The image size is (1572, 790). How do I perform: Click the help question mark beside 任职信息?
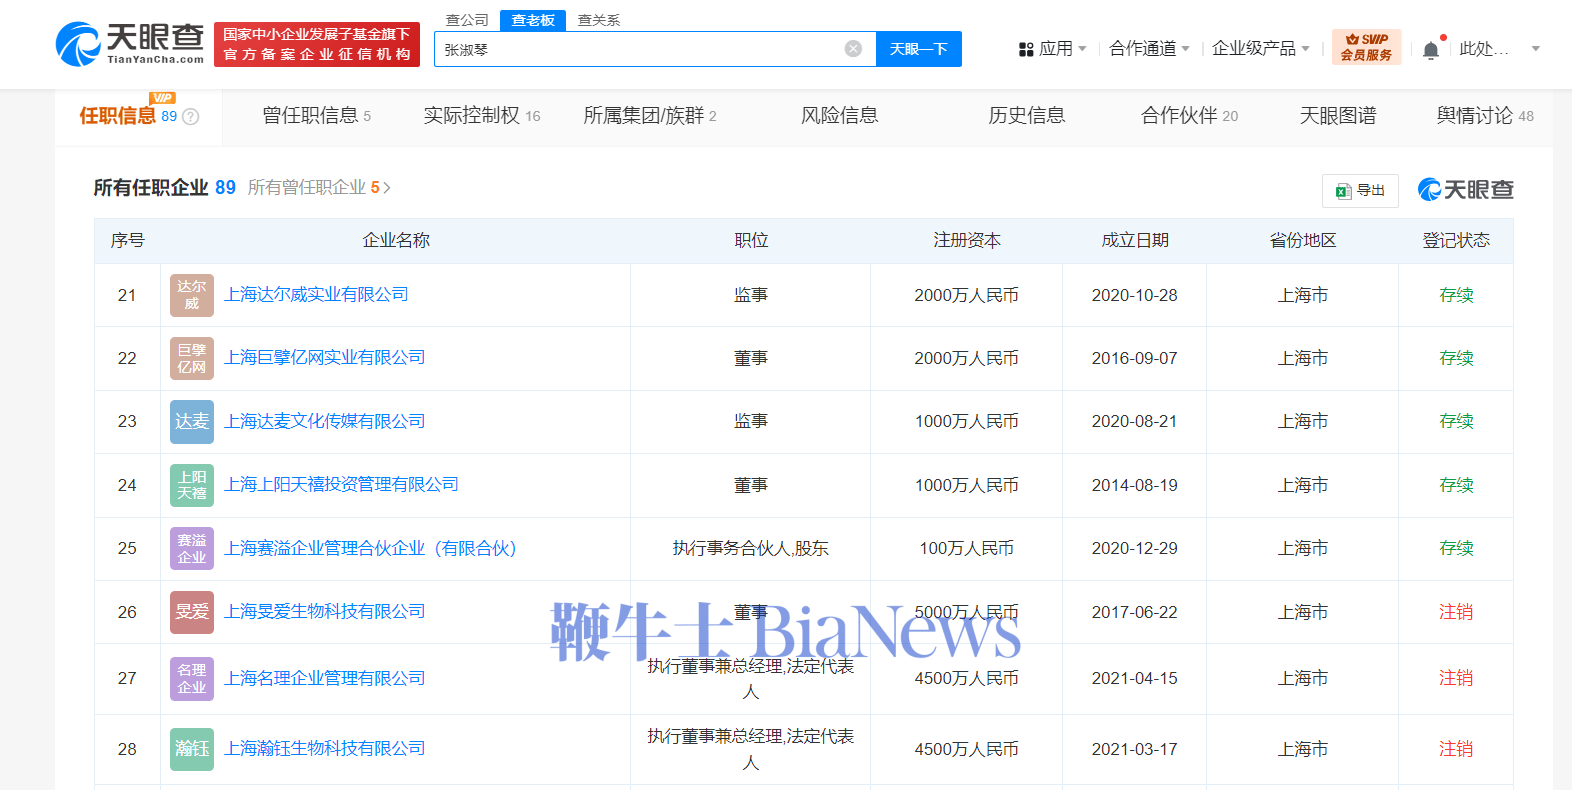(190, 116)
